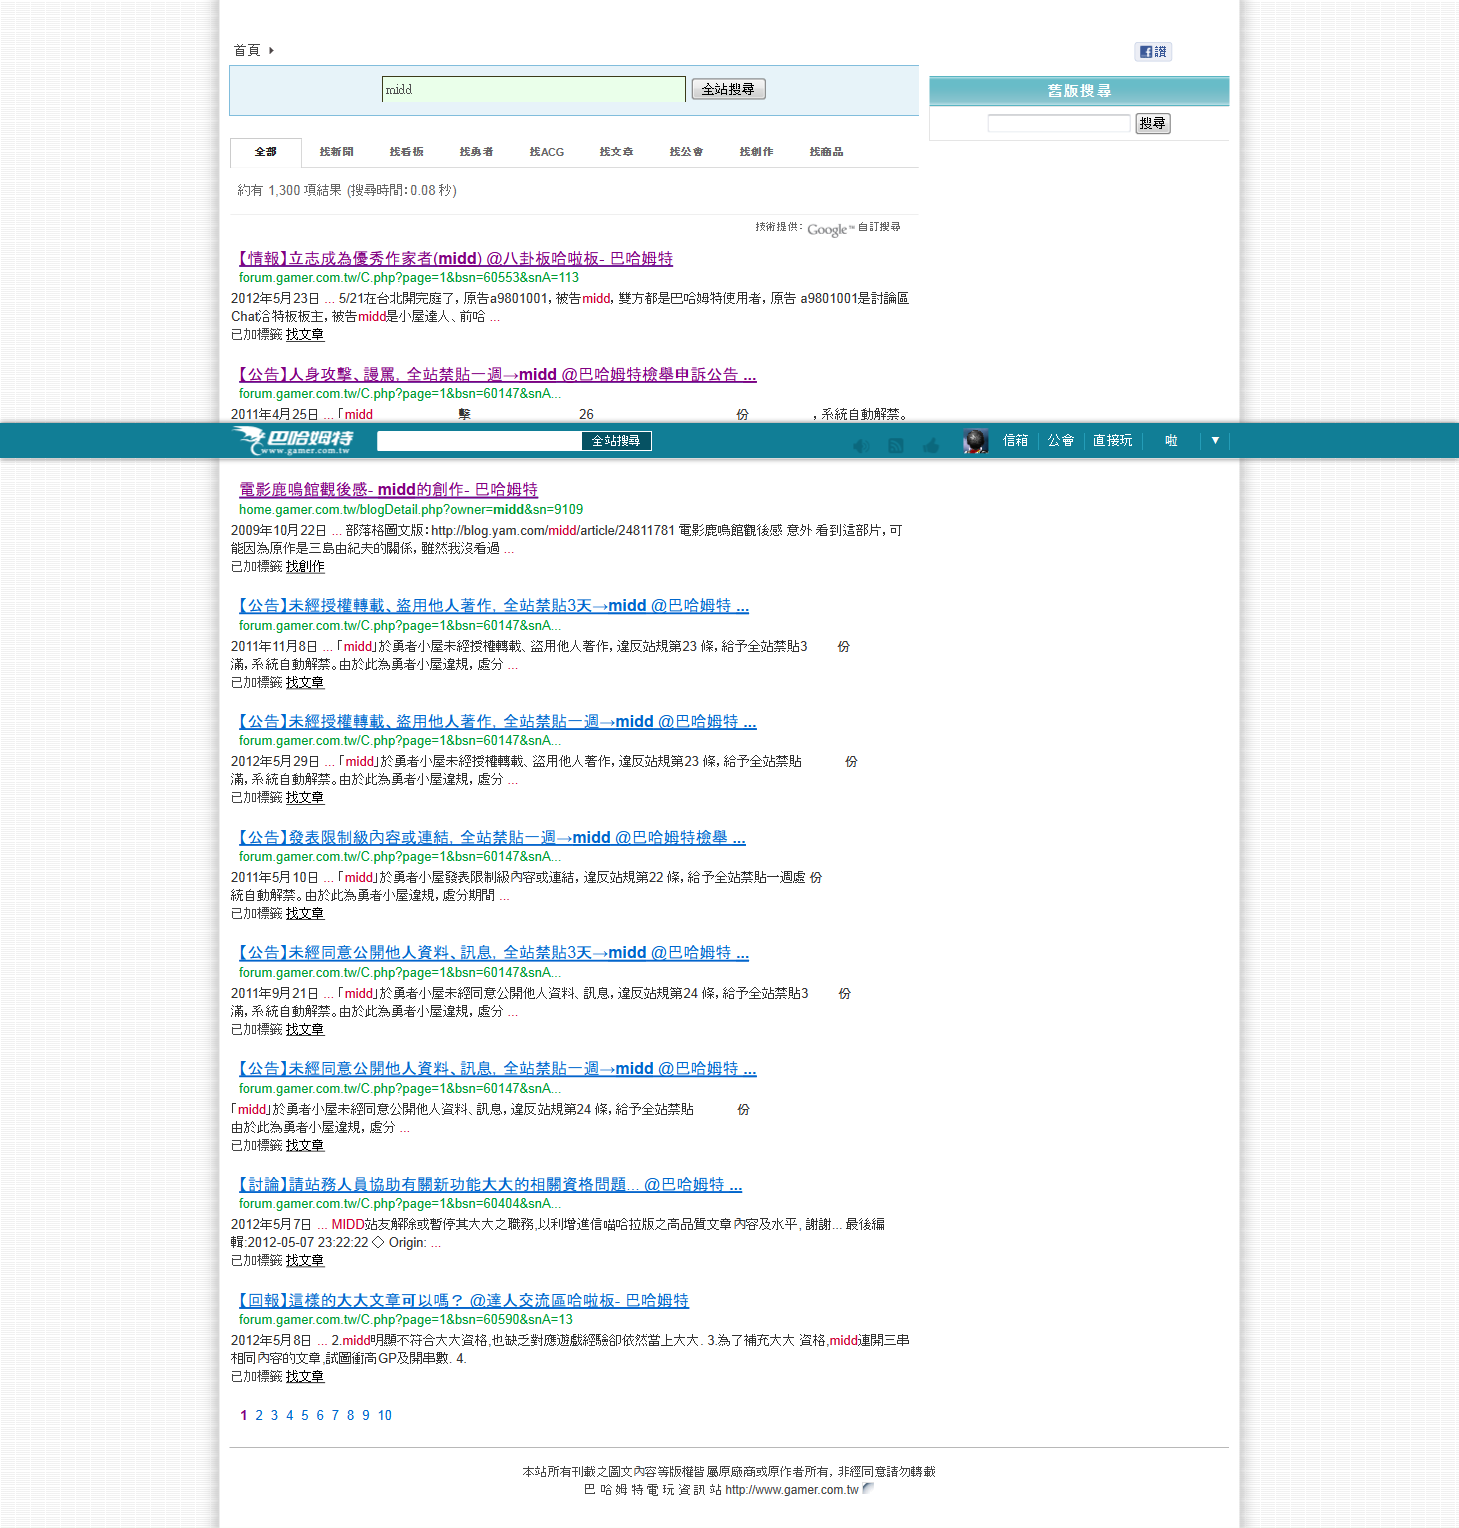Open result 未經授權轉載 全站禁貼3天→midd
Screen dimensions: 1459x1528
click(x=494, y=606)
